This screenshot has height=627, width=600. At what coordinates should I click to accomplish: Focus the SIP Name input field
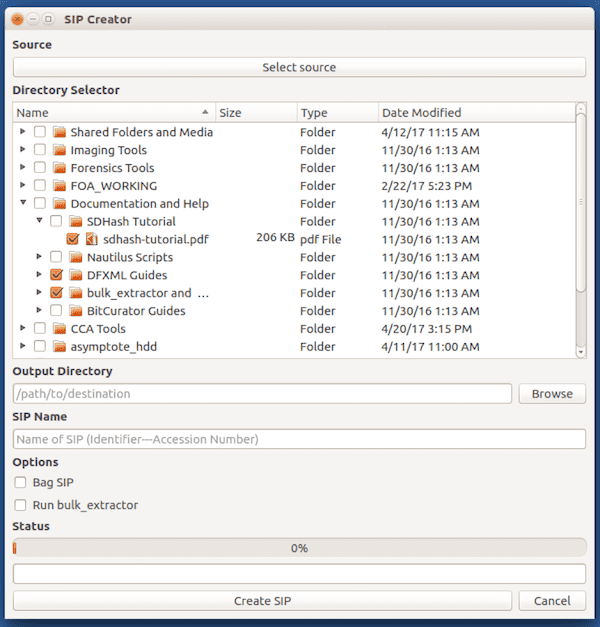(299, 439)
